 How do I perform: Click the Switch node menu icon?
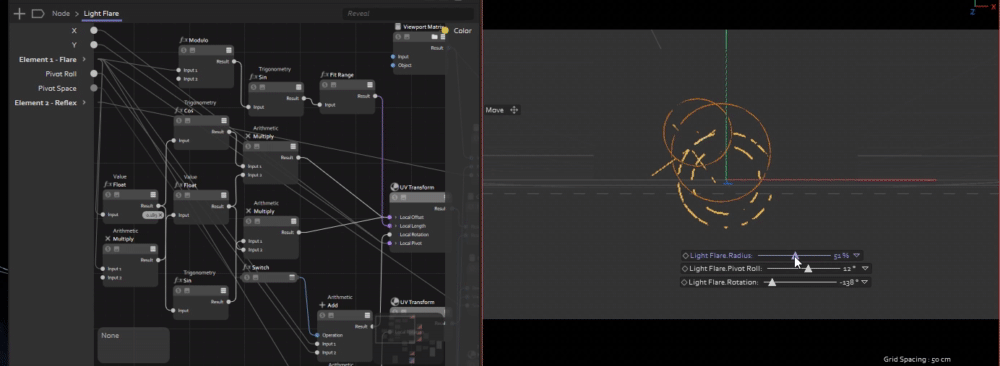coord(292,277)
